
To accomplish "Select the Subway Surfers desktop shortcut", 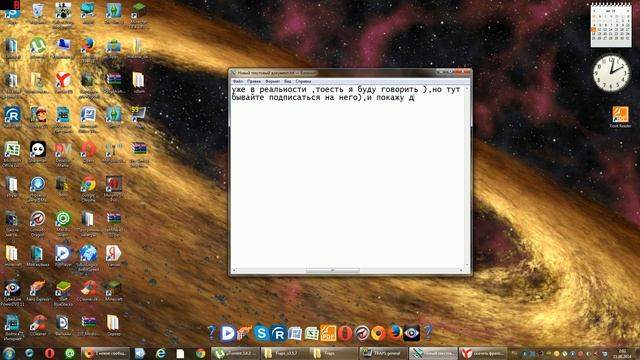I will (x=38, y=118).
